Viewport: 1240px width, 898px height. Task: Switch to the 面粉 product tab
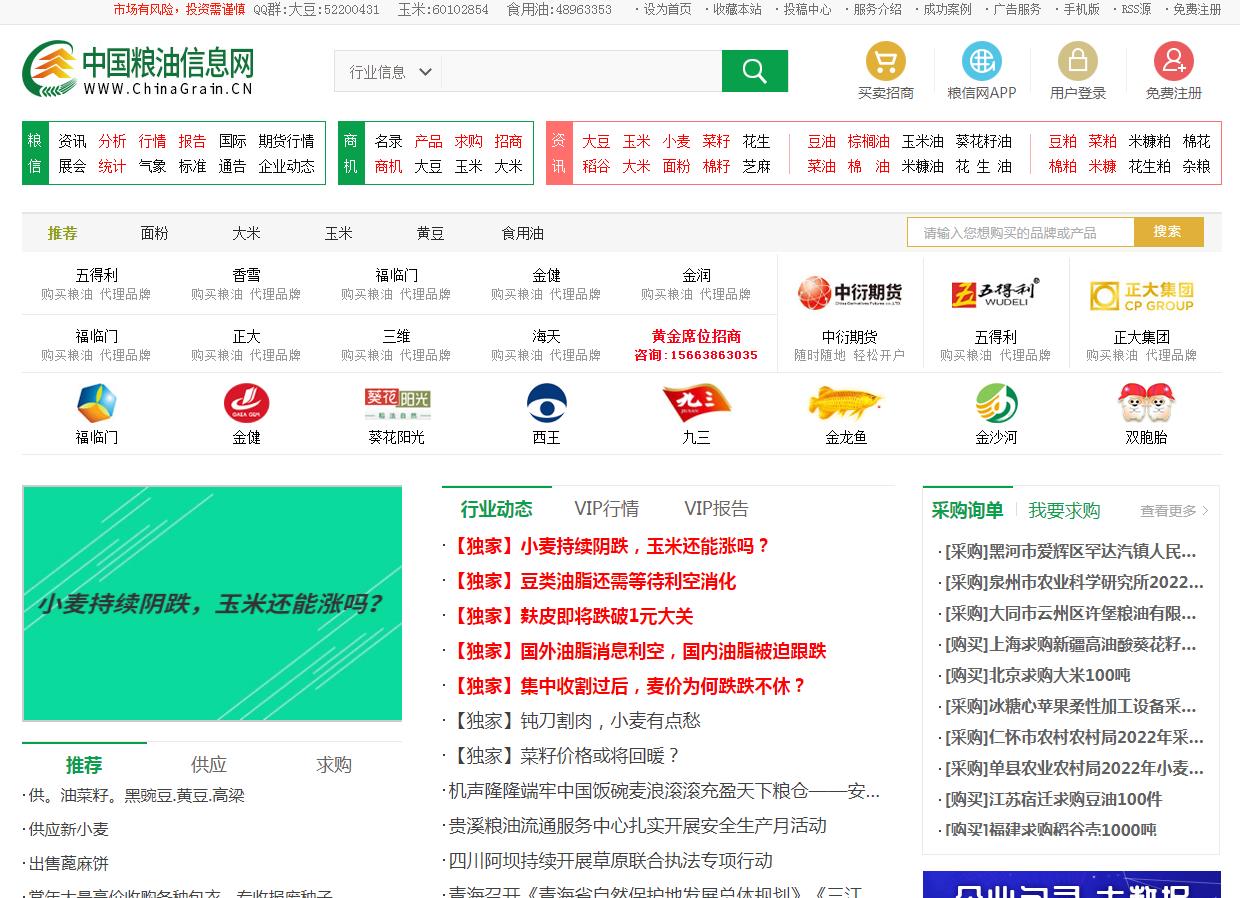(155, 233)
